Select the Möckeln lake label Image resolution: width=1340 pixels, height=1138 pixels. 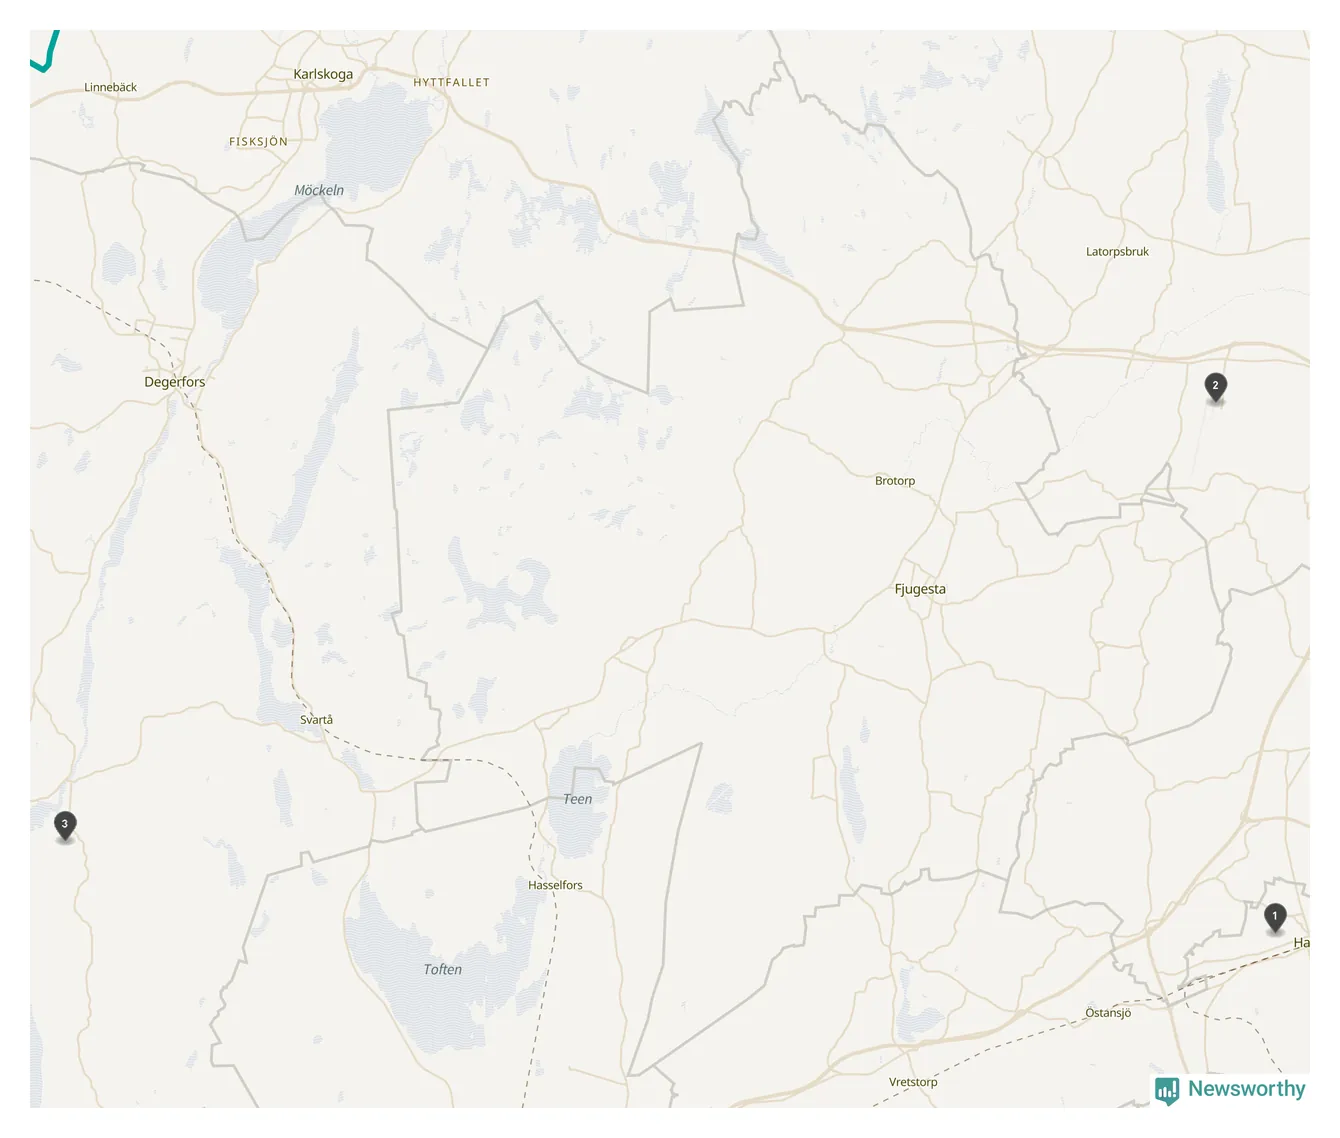coord(319,190)
